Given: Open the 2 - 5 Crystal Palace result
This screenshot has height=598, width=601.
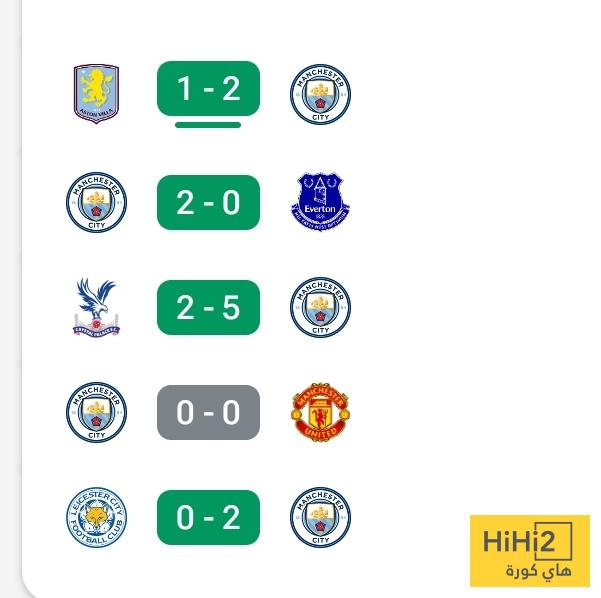Looking at the screenshot, I should pyautogui.click(x=208, y=307).
